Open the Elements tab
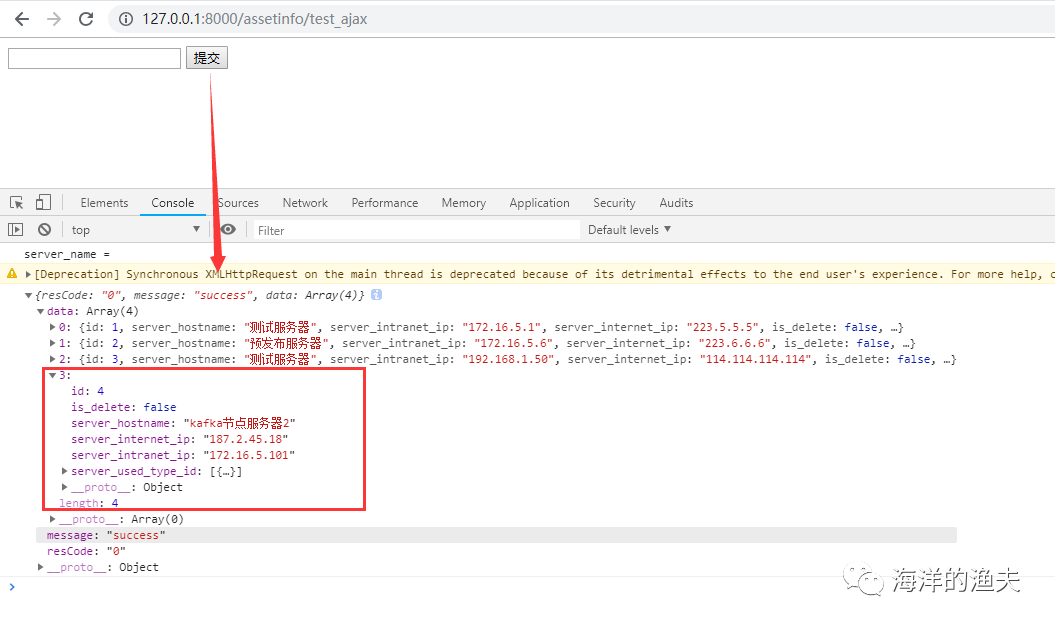The image size is (1055, 627). 104,202
